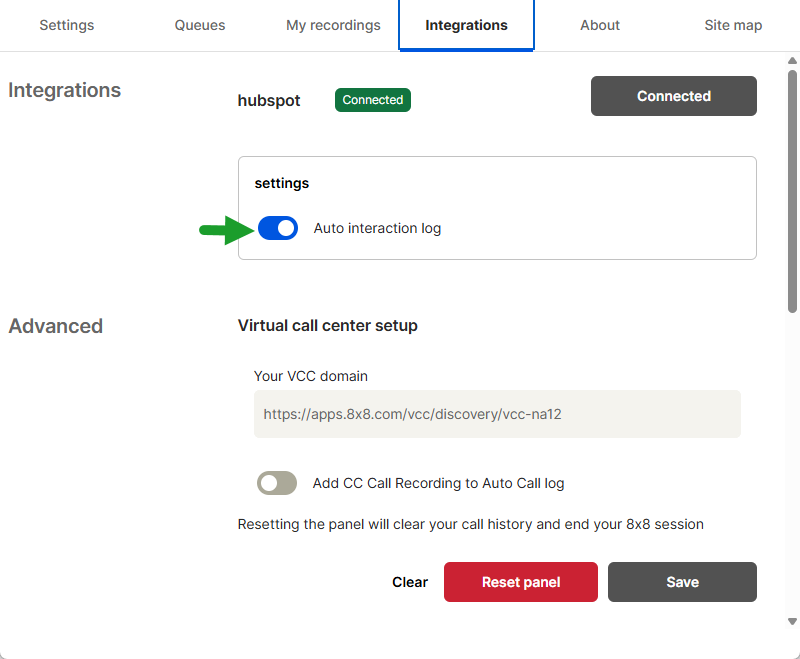Enable Add CC Call Recording toggle
The image size is (800, 659).
pyautogui.click(x=277, y=483)
